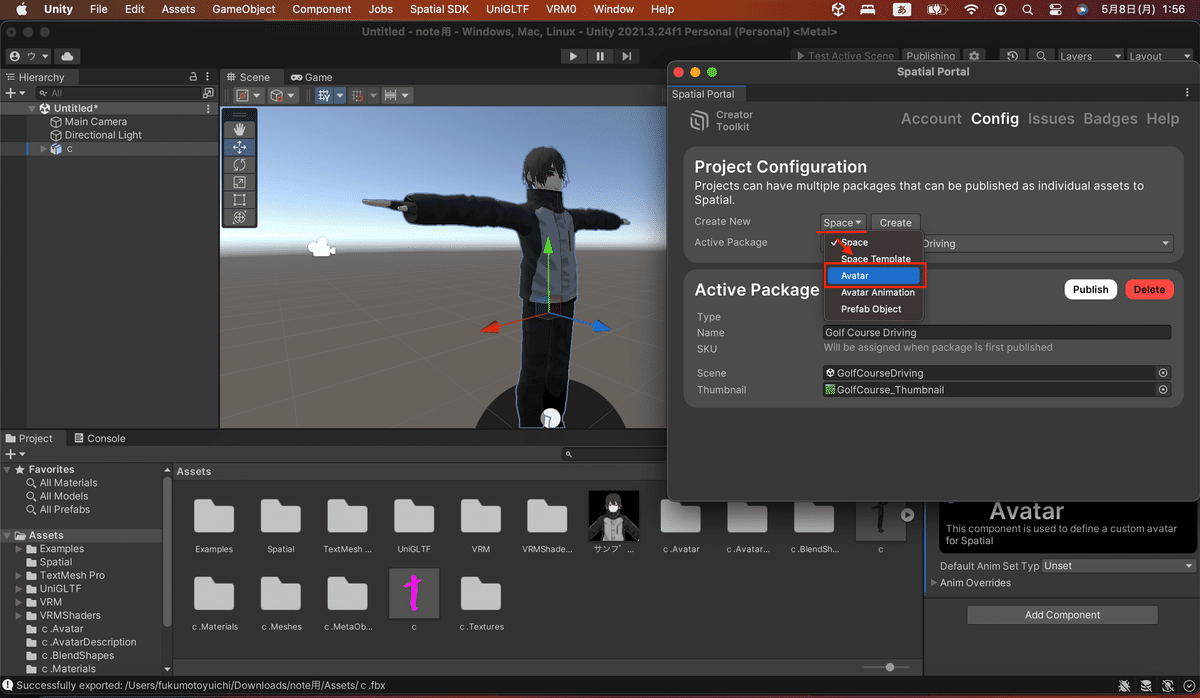Viewport: 1200px width, 698px height.
Task: Expand the Anim Overrides section
Action: [x=935, y=583]
